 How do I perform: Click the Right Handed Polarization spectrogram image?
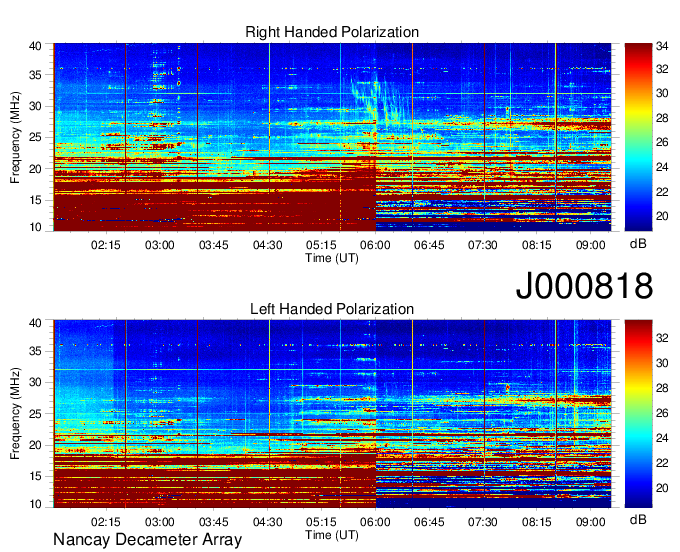point(332,137)
